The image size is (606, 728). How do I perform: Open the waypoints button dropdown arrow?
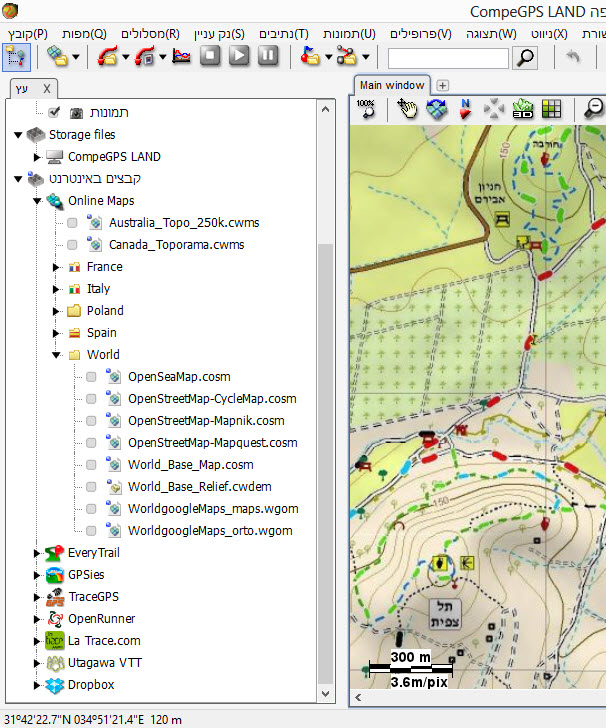coord(328,57)
